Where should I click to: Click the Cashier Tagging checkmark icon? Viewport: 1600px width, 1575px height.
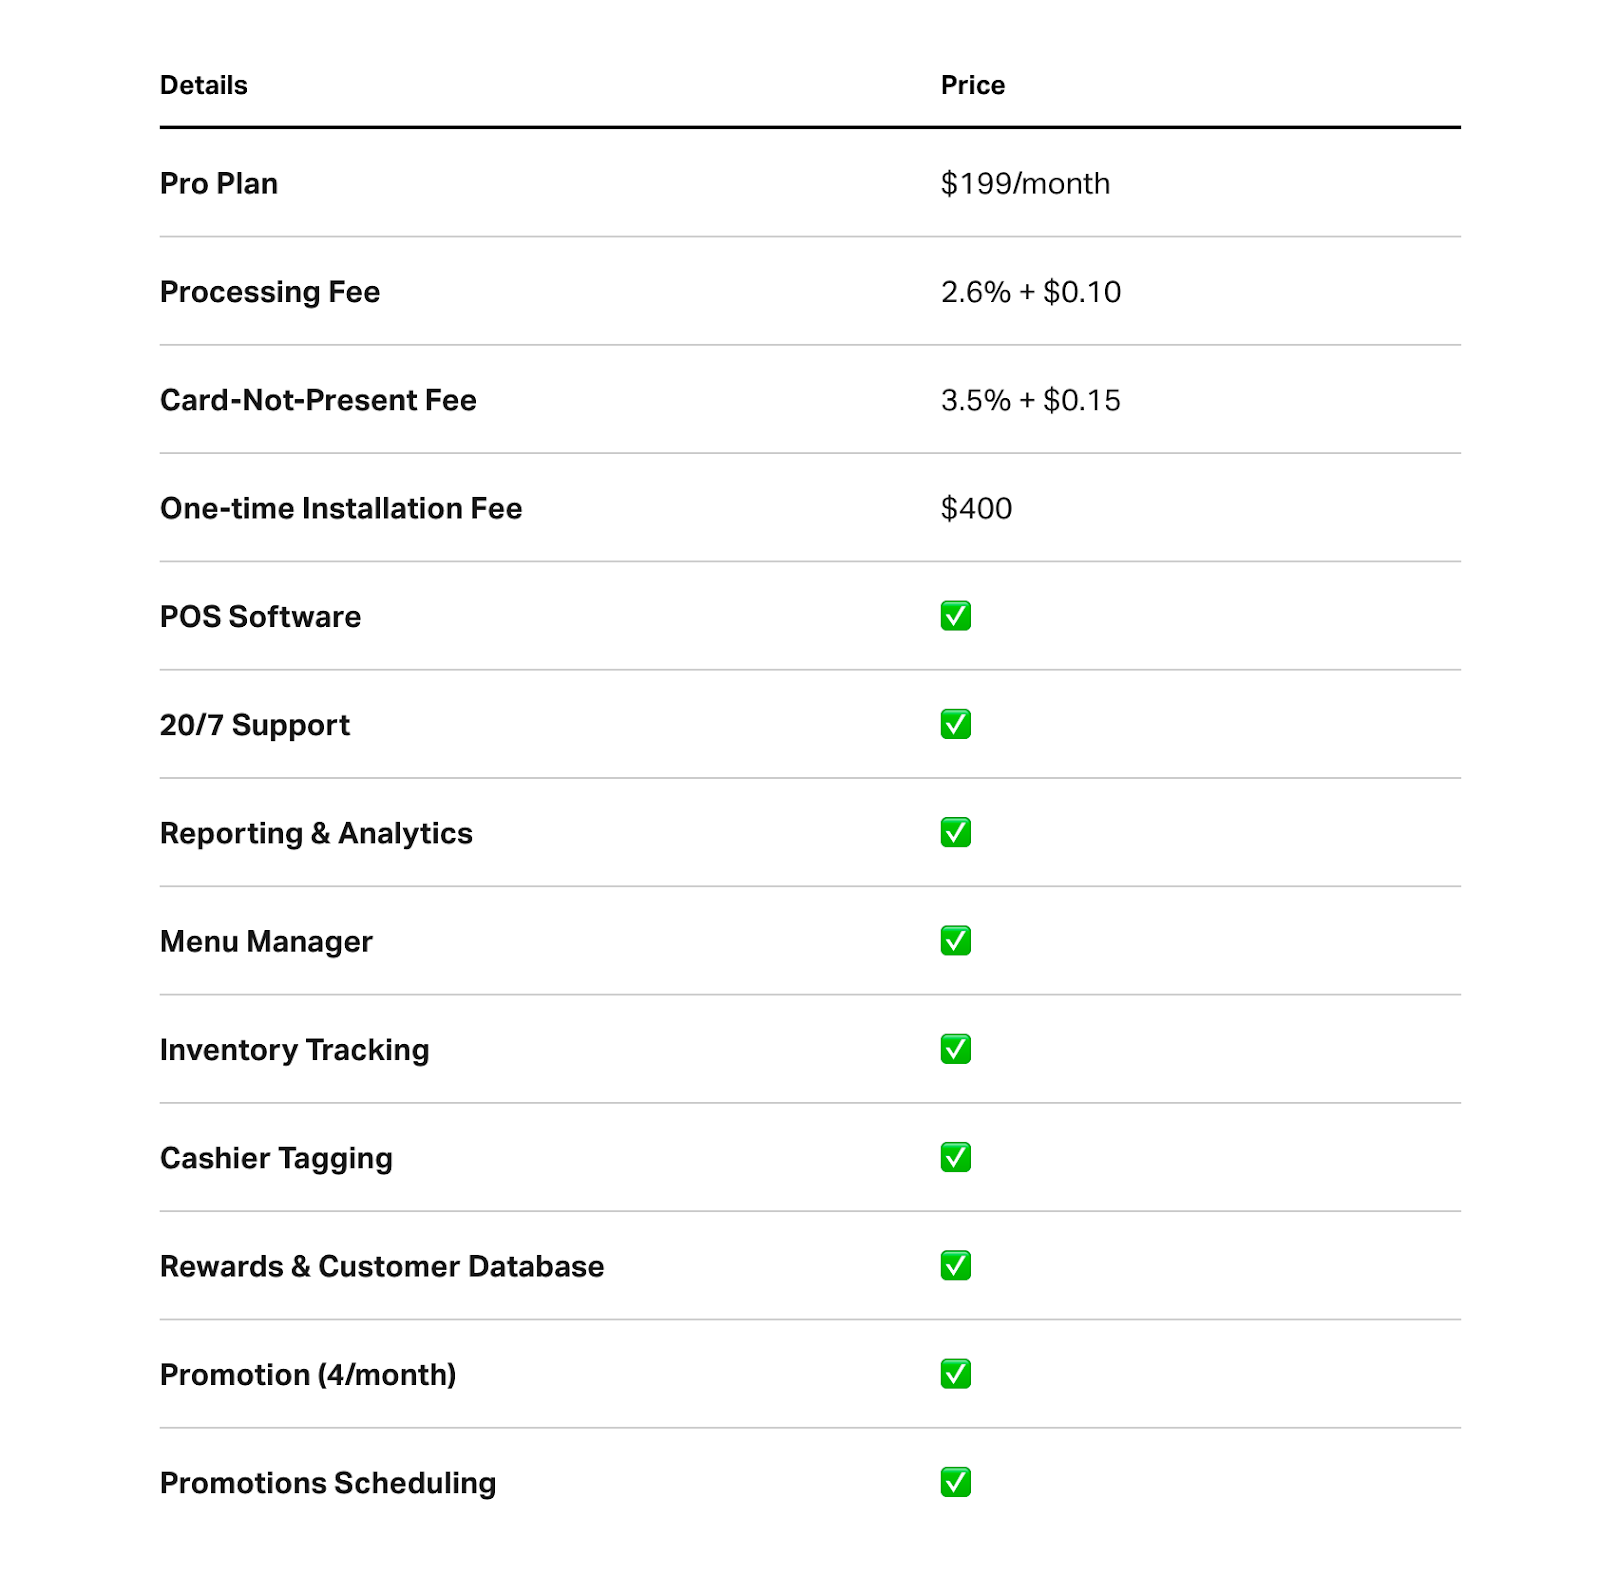coord(955,1157)
